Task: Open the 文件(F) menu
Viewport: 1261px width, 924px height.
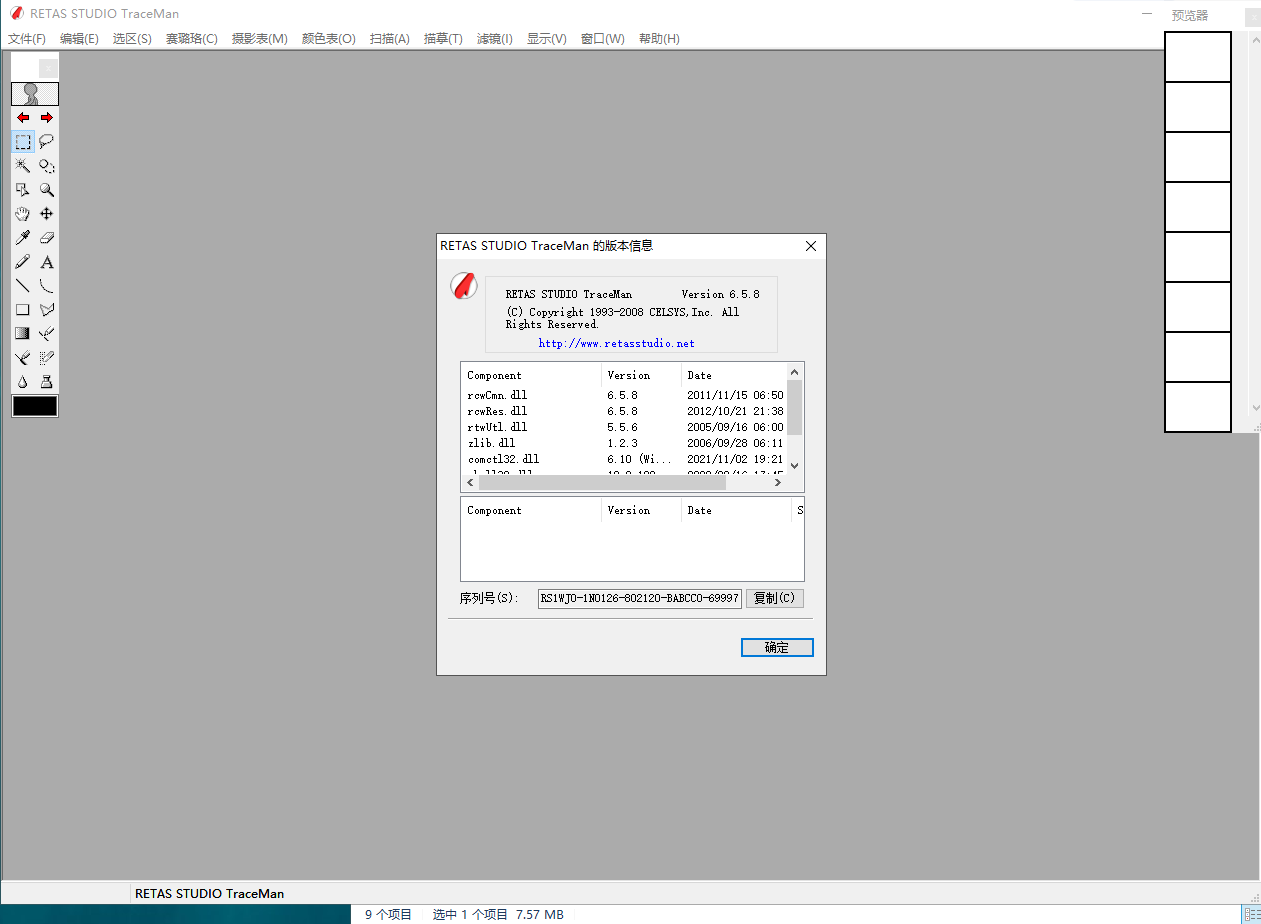Action: (x=27, y=39)
